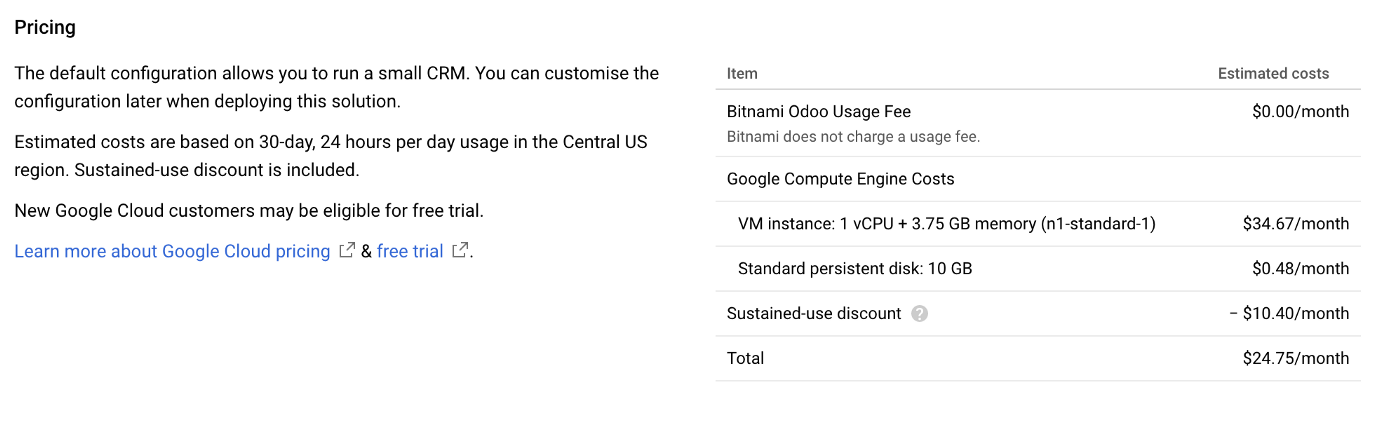Screen dimensions: 1400x429
Task: Click the $0.00/month usage fee amount
Action: [1300, 111]
